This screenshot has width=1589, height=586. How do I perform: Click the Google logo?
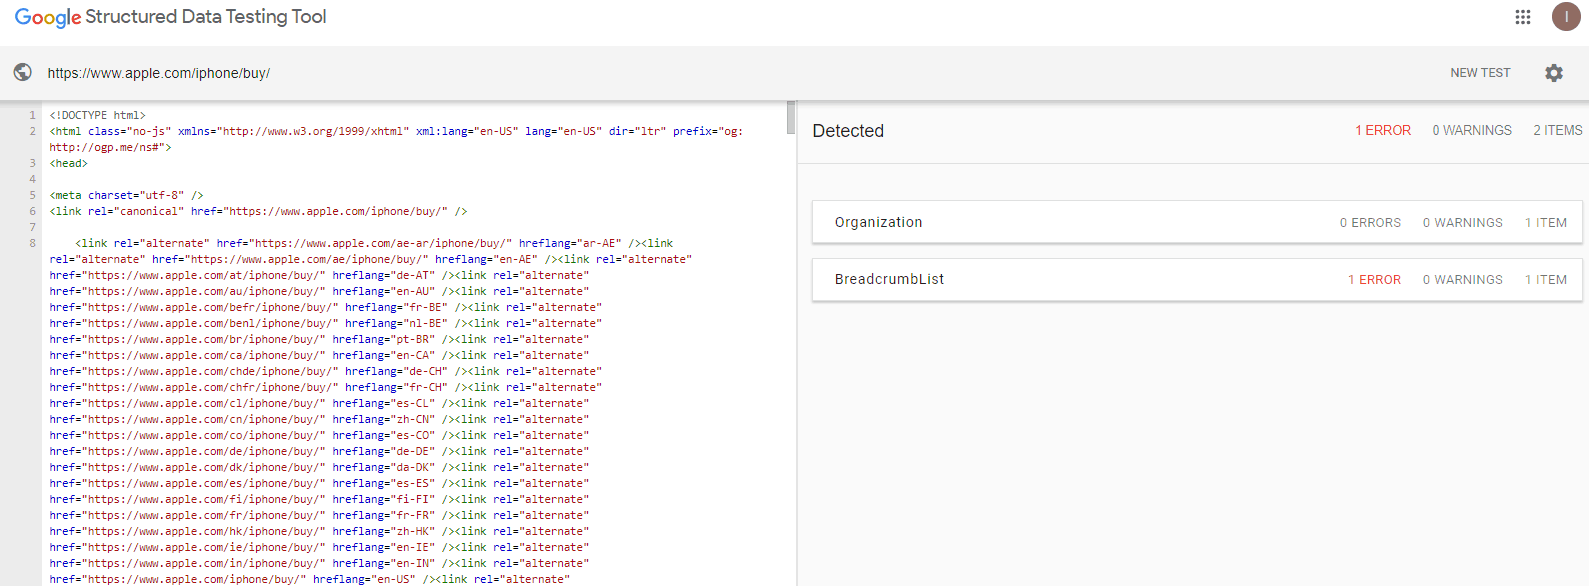[x=47, y=17]
